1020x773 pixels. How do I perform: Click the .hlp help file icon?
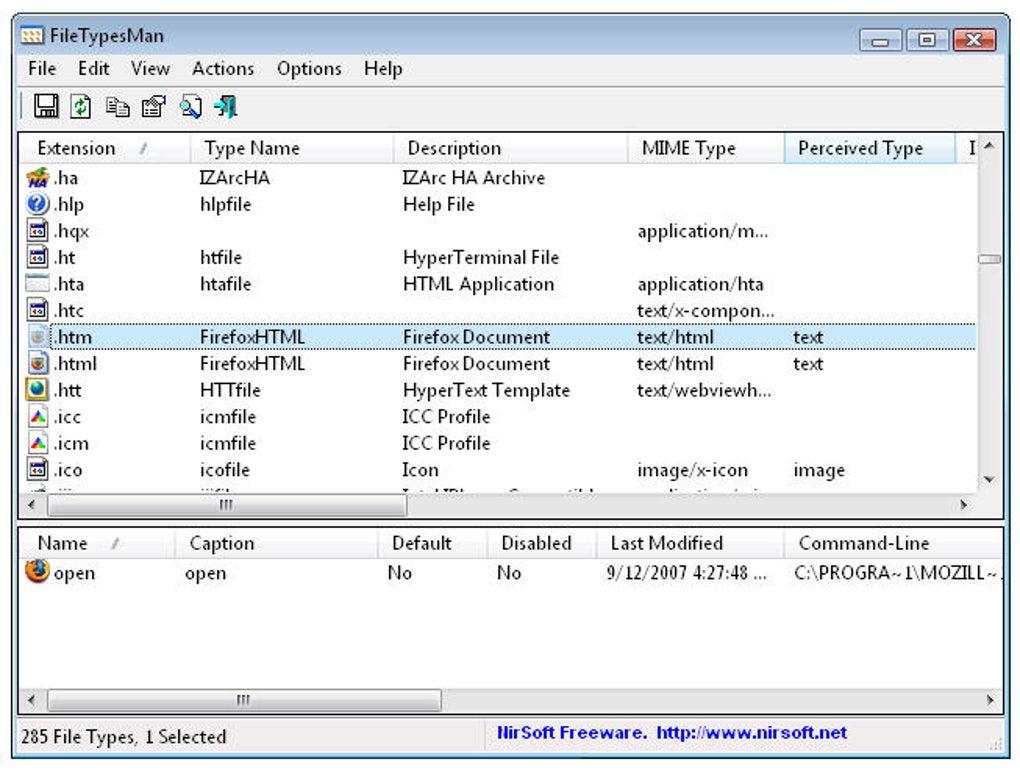pyautogui.click(x=38, y=204)
